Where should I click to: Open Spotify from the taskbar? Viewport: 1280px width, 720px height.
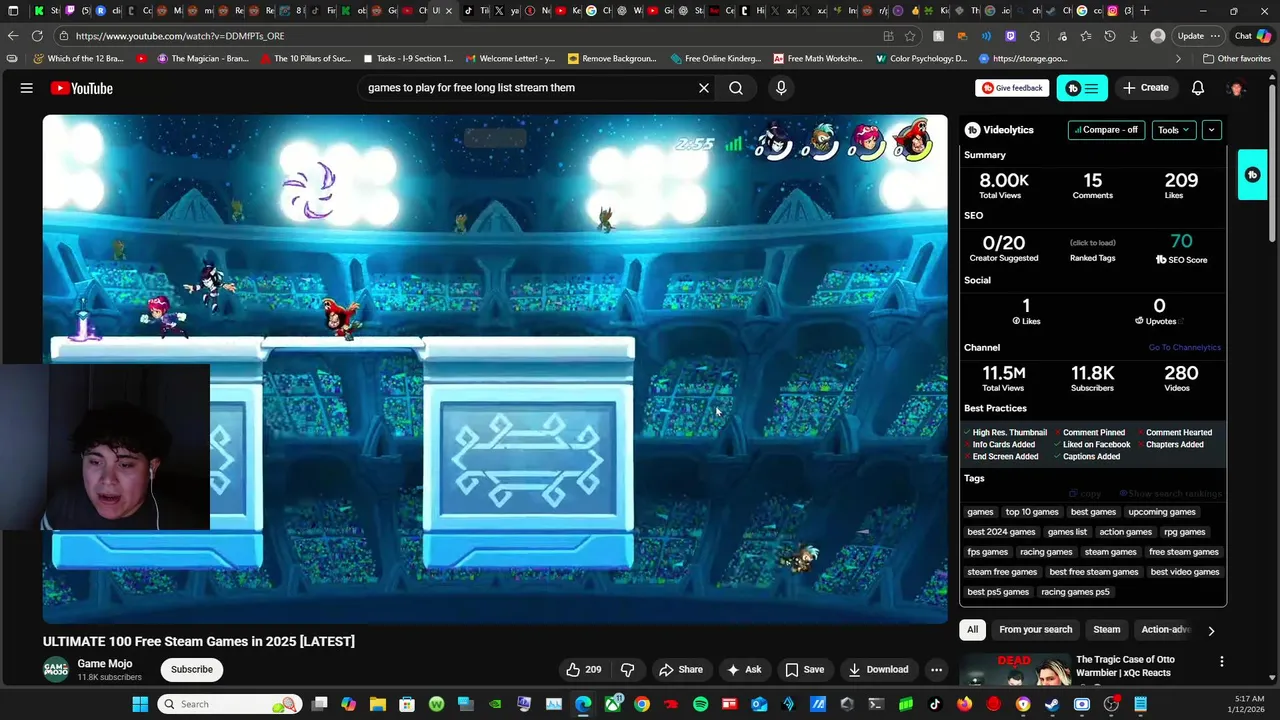[700, 704]
